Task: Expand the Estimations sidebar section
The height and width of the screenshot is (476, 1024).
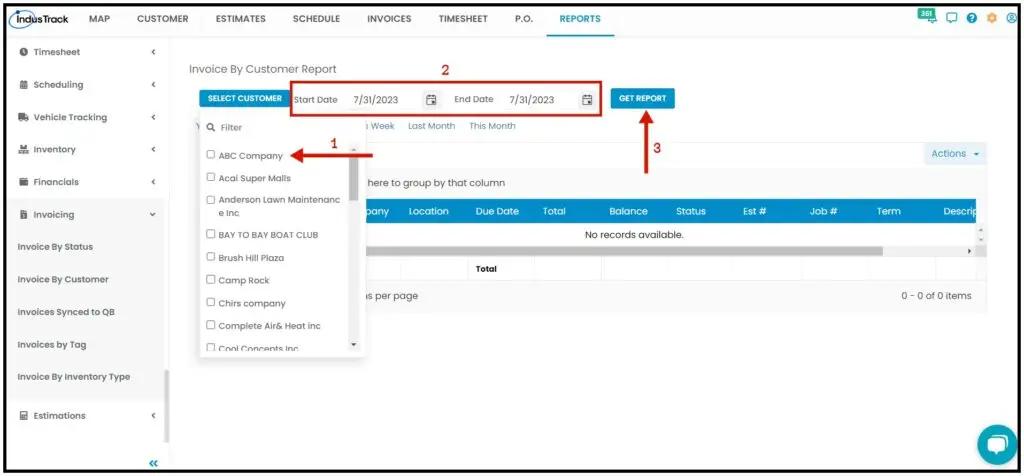Action: click(153, 416)
